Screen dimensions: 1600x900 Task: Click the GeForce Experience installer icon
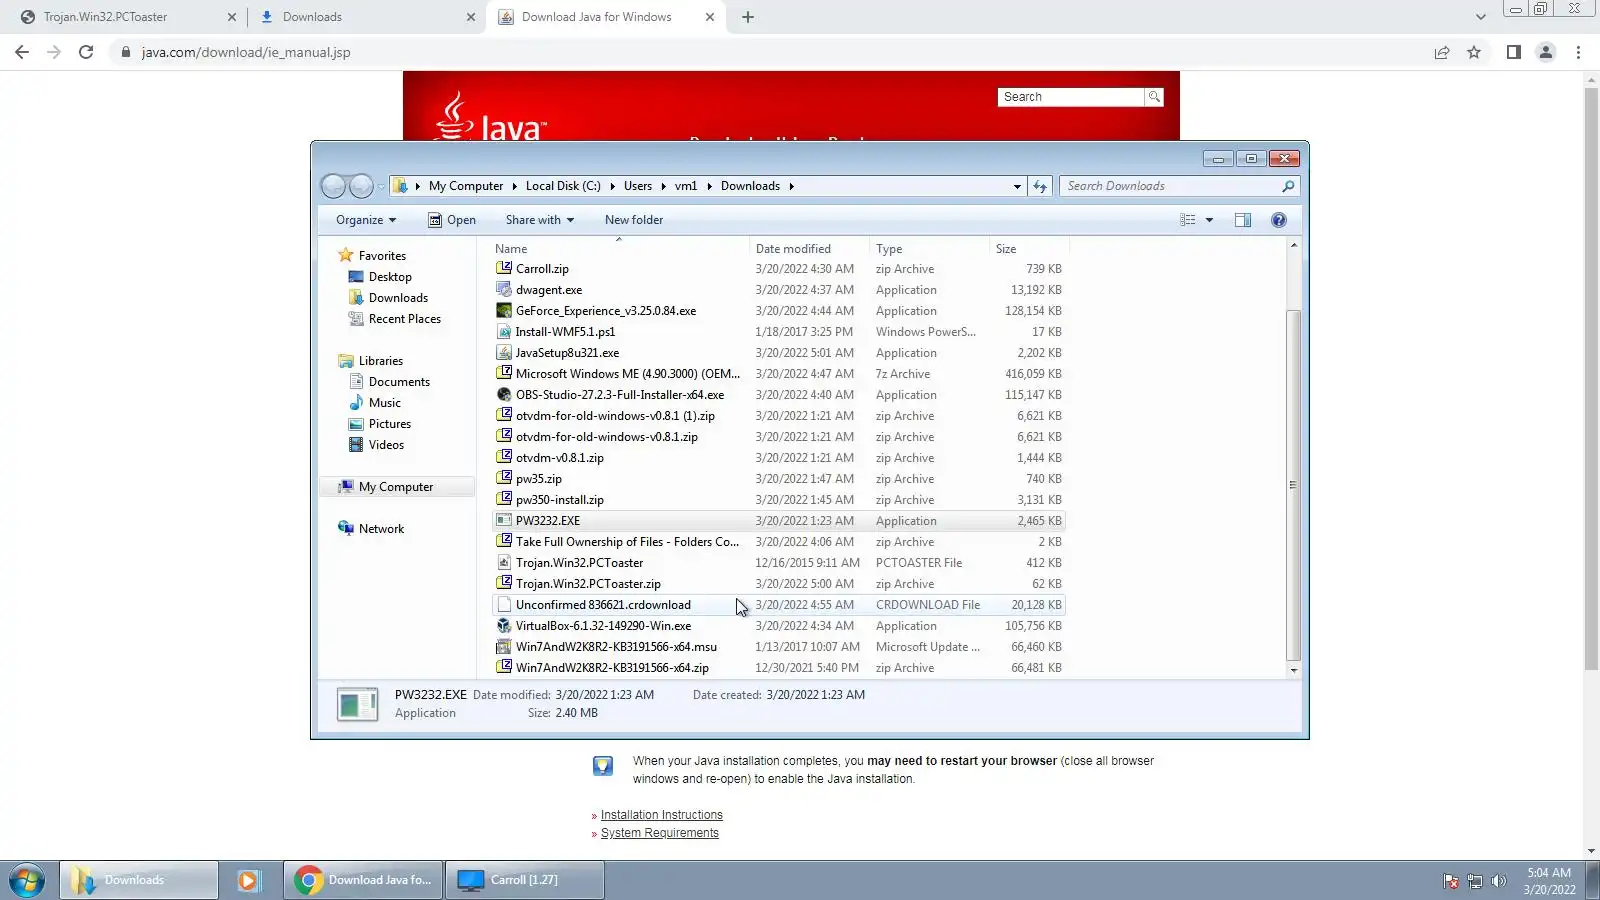pyautogui.click(x=504, y=310)
